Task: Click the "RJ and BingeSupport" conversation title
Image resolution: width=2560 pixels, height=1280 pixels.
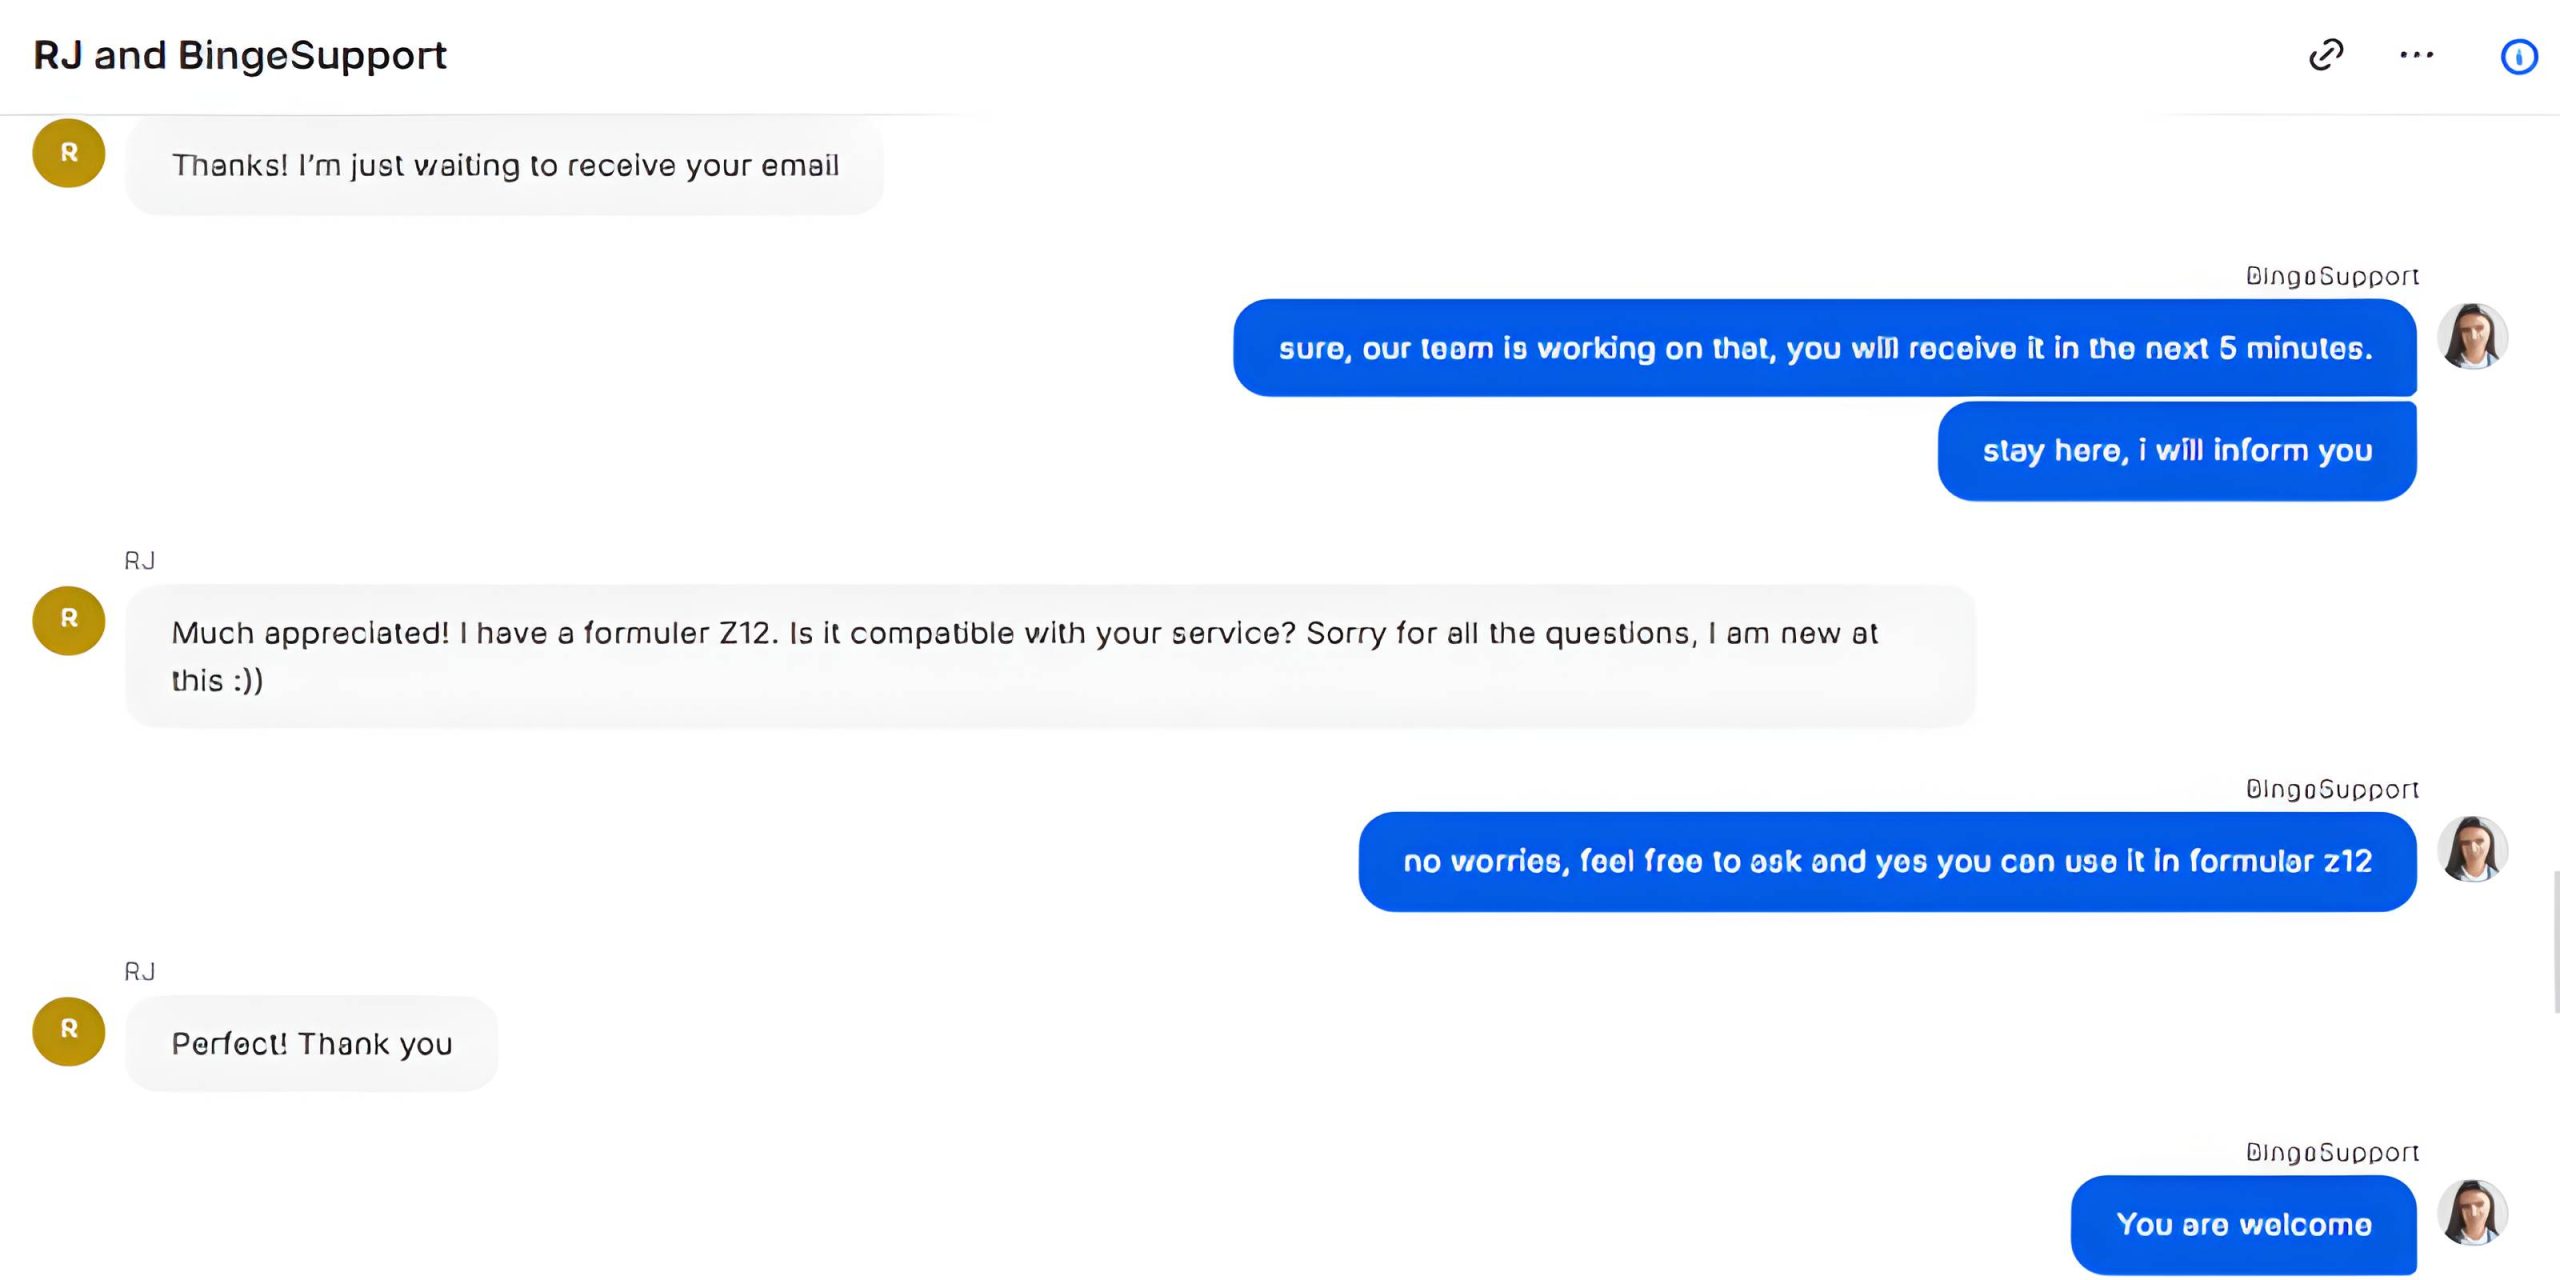Action: tap(240, 55)
